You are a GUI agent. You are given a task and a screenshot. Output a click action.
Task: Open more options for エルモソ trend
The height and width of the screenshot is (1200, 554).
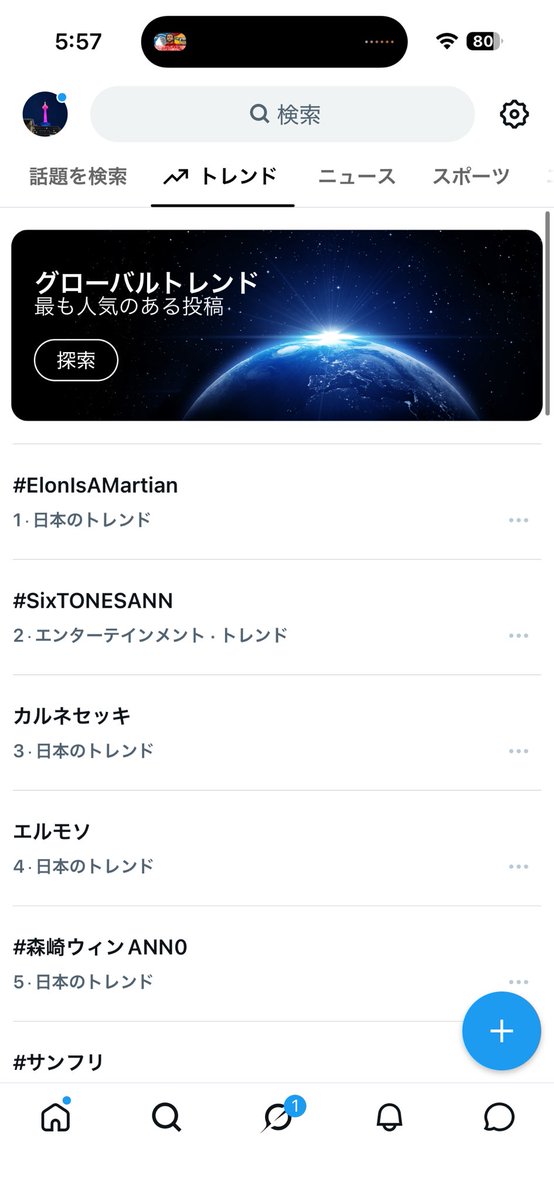[x=518, y=867]
